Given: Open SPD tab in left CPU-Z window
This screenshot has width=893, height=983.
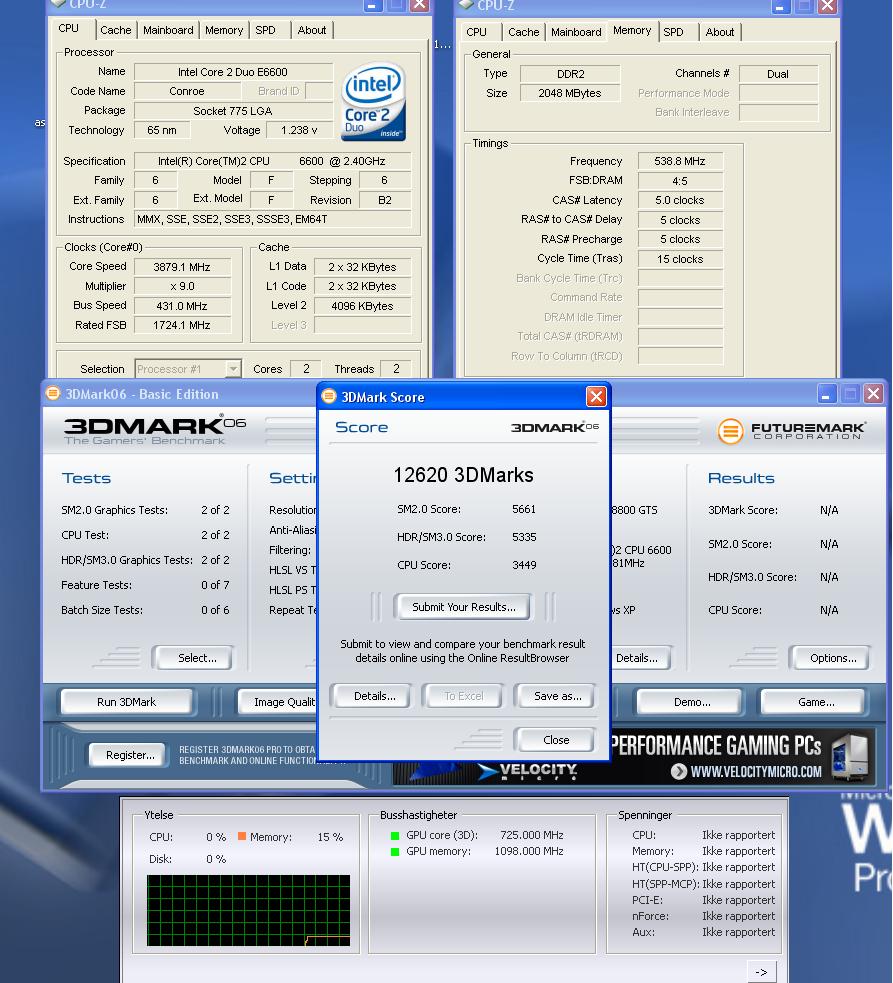Looking at the screenshot, I should click(x=265, y=30).
